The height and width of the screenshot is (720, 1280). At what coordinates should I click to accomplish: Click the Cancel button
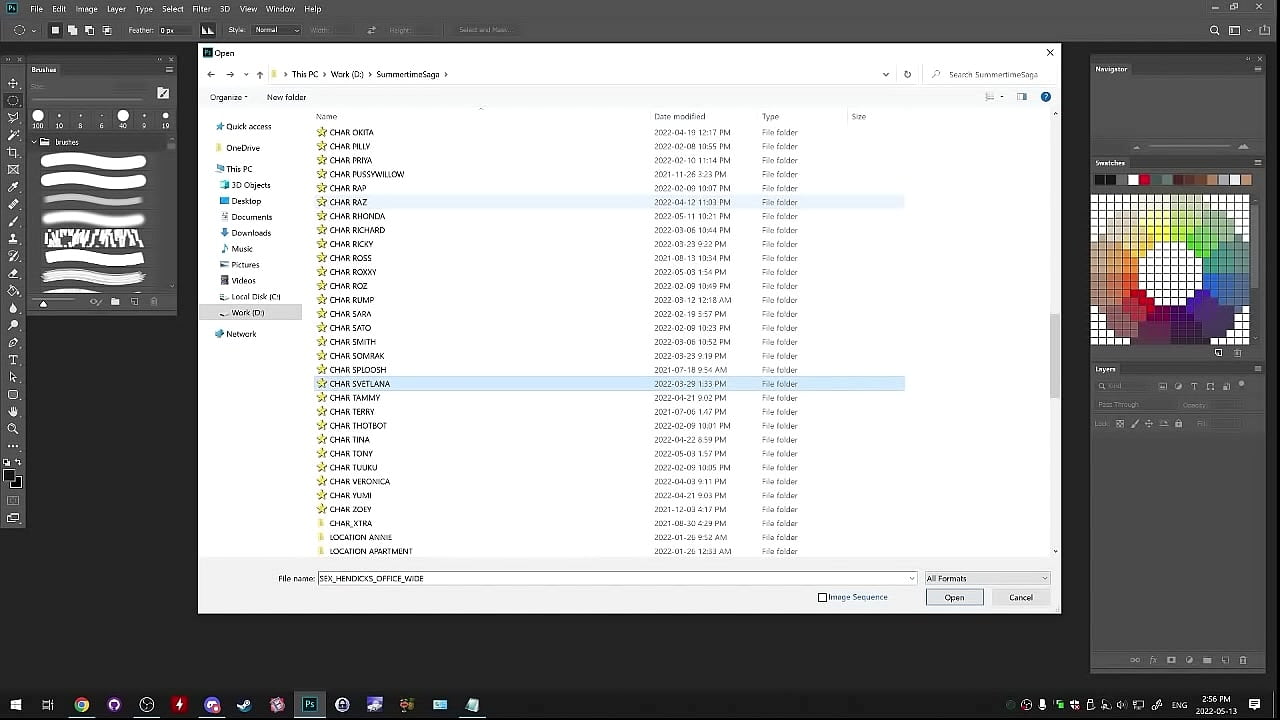(x=1020, y=597)
